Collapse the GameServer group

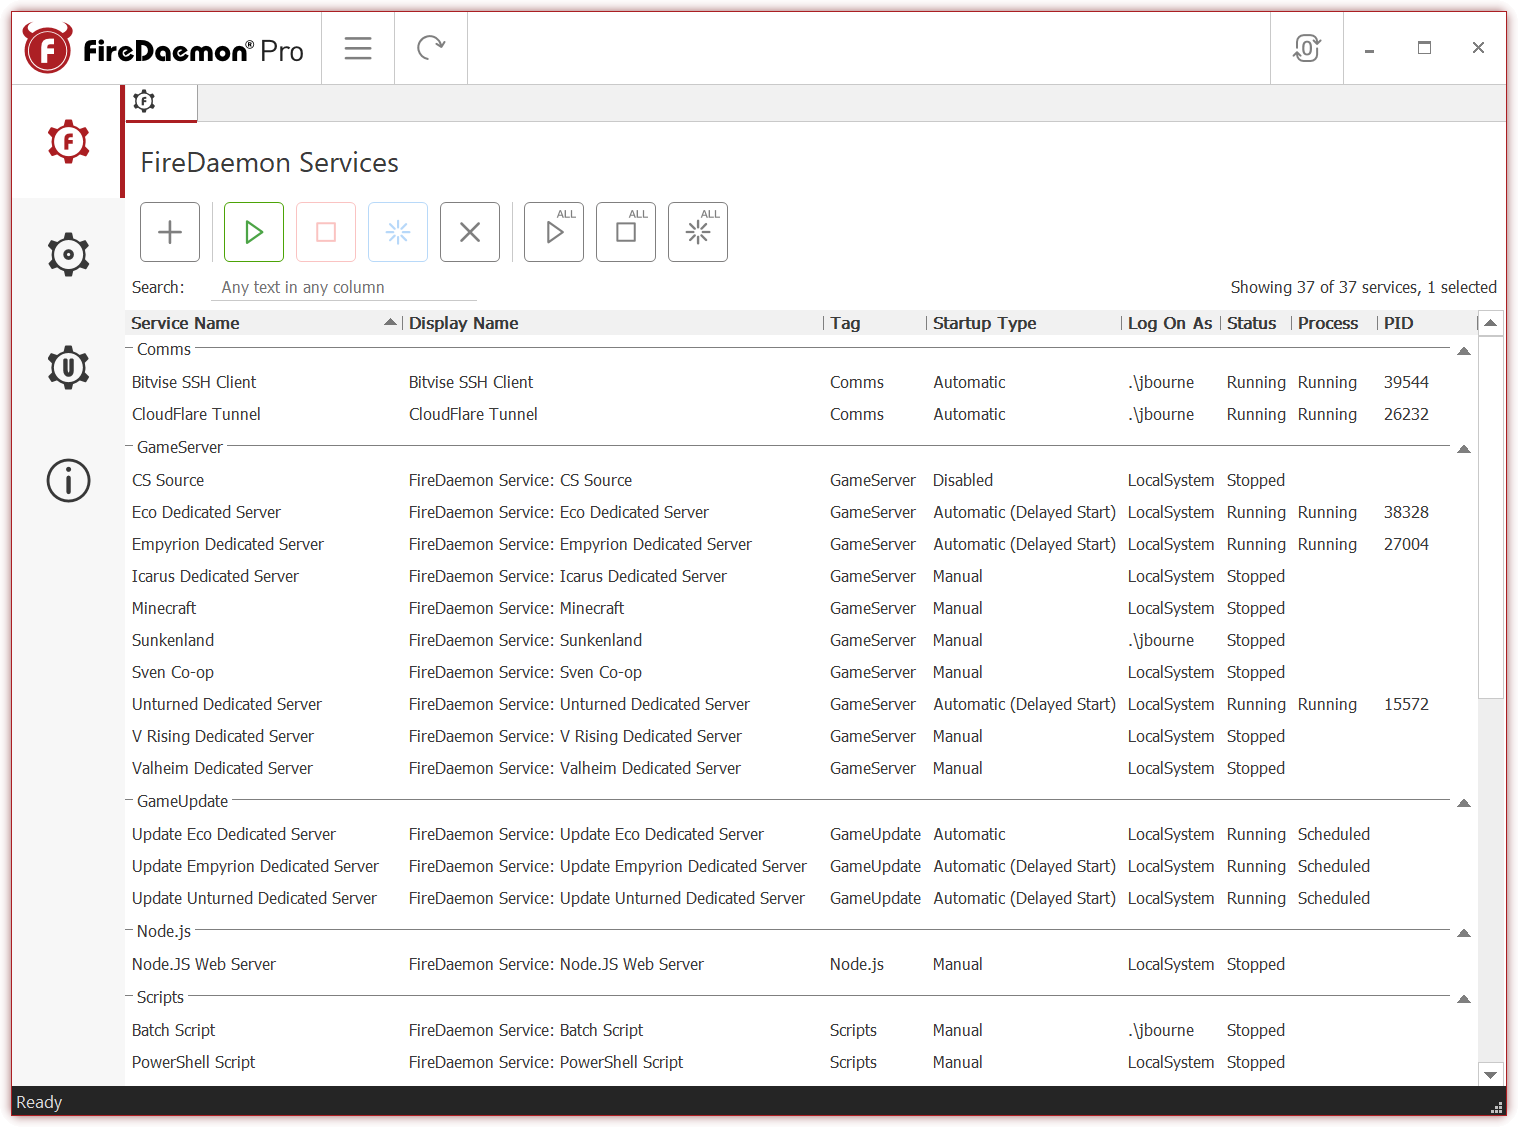pos(1464,449)
